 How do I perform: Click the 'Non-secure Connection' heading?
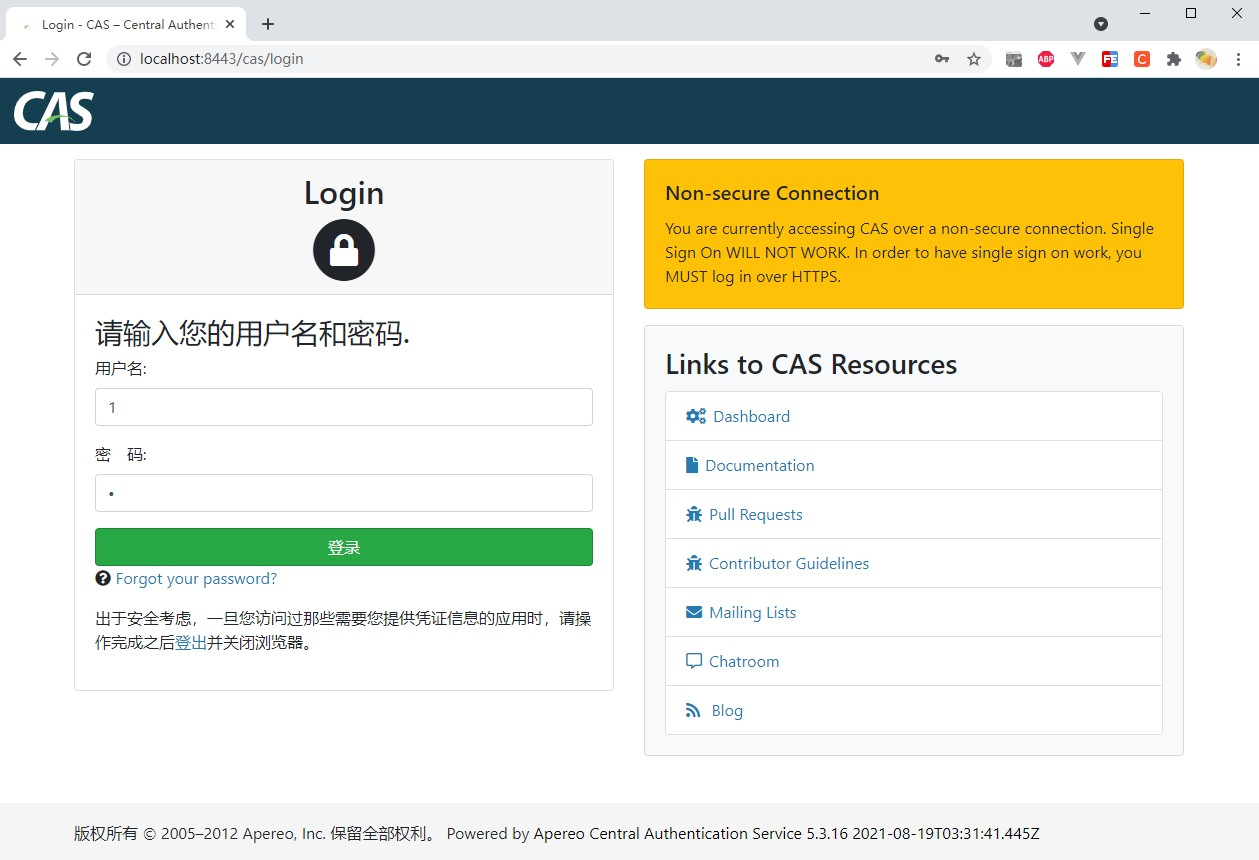click(x=772, y=193)
